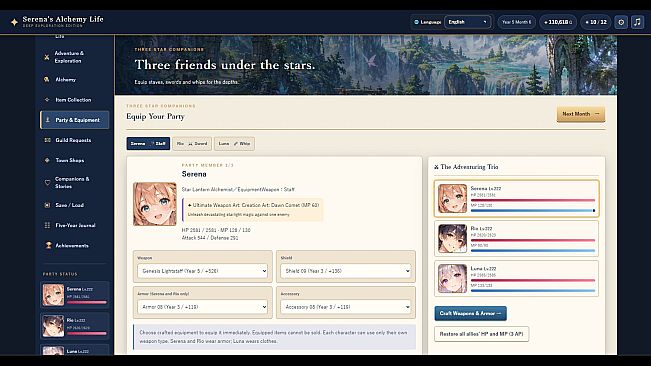Click Serena's HP bar in Adventuring Trio

pos(533,200)
